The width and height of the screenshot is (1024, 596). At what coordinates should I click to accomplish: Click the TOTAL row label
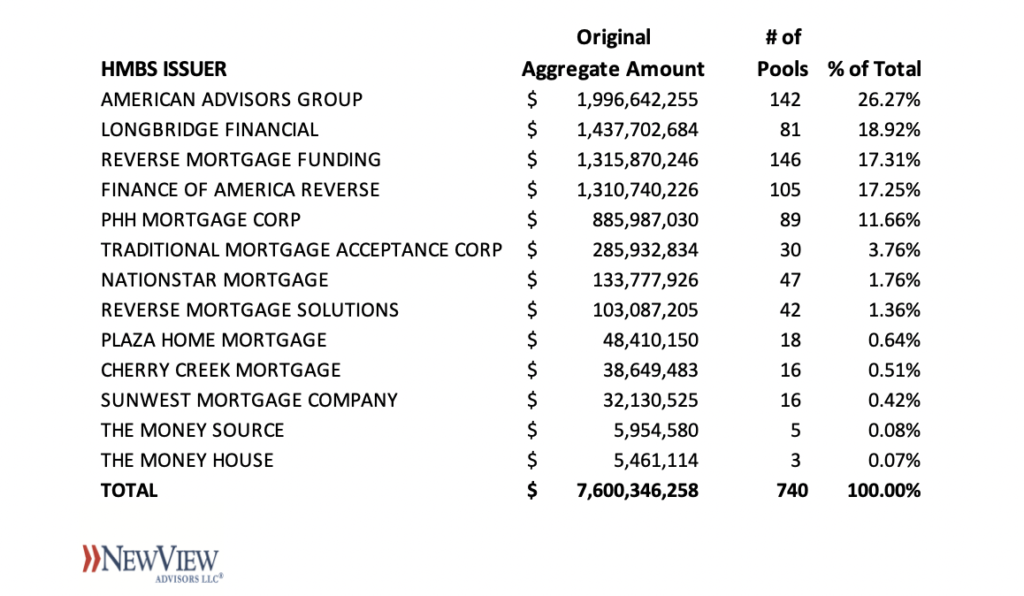[129, 490]
